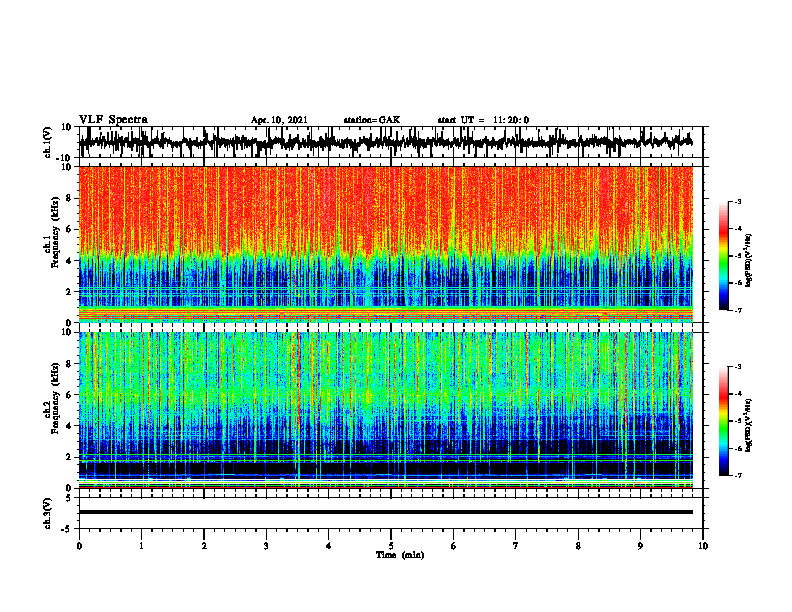Click the "8" kHz tick on ch.1 spectrogram
This screenshot has height=612, width=792.
[69, 198]
